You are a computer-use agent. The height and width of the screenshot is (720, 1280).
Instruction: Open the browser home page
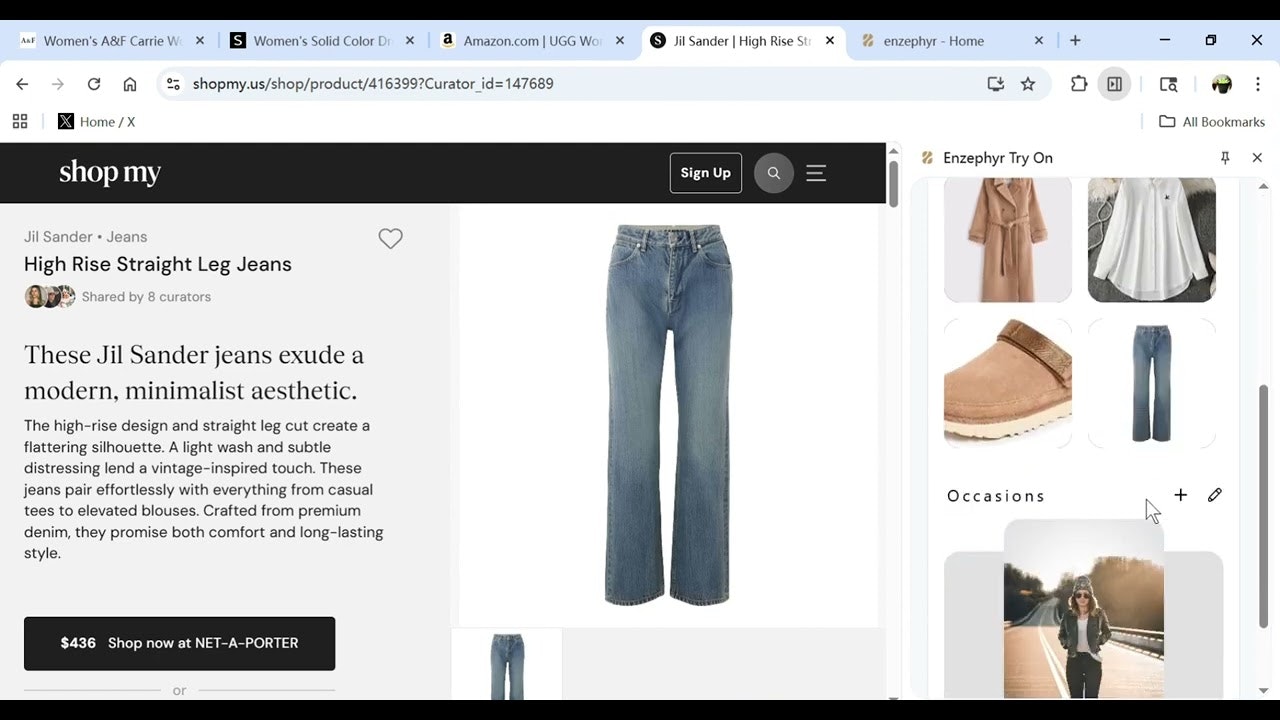click(x=130, y=84)
